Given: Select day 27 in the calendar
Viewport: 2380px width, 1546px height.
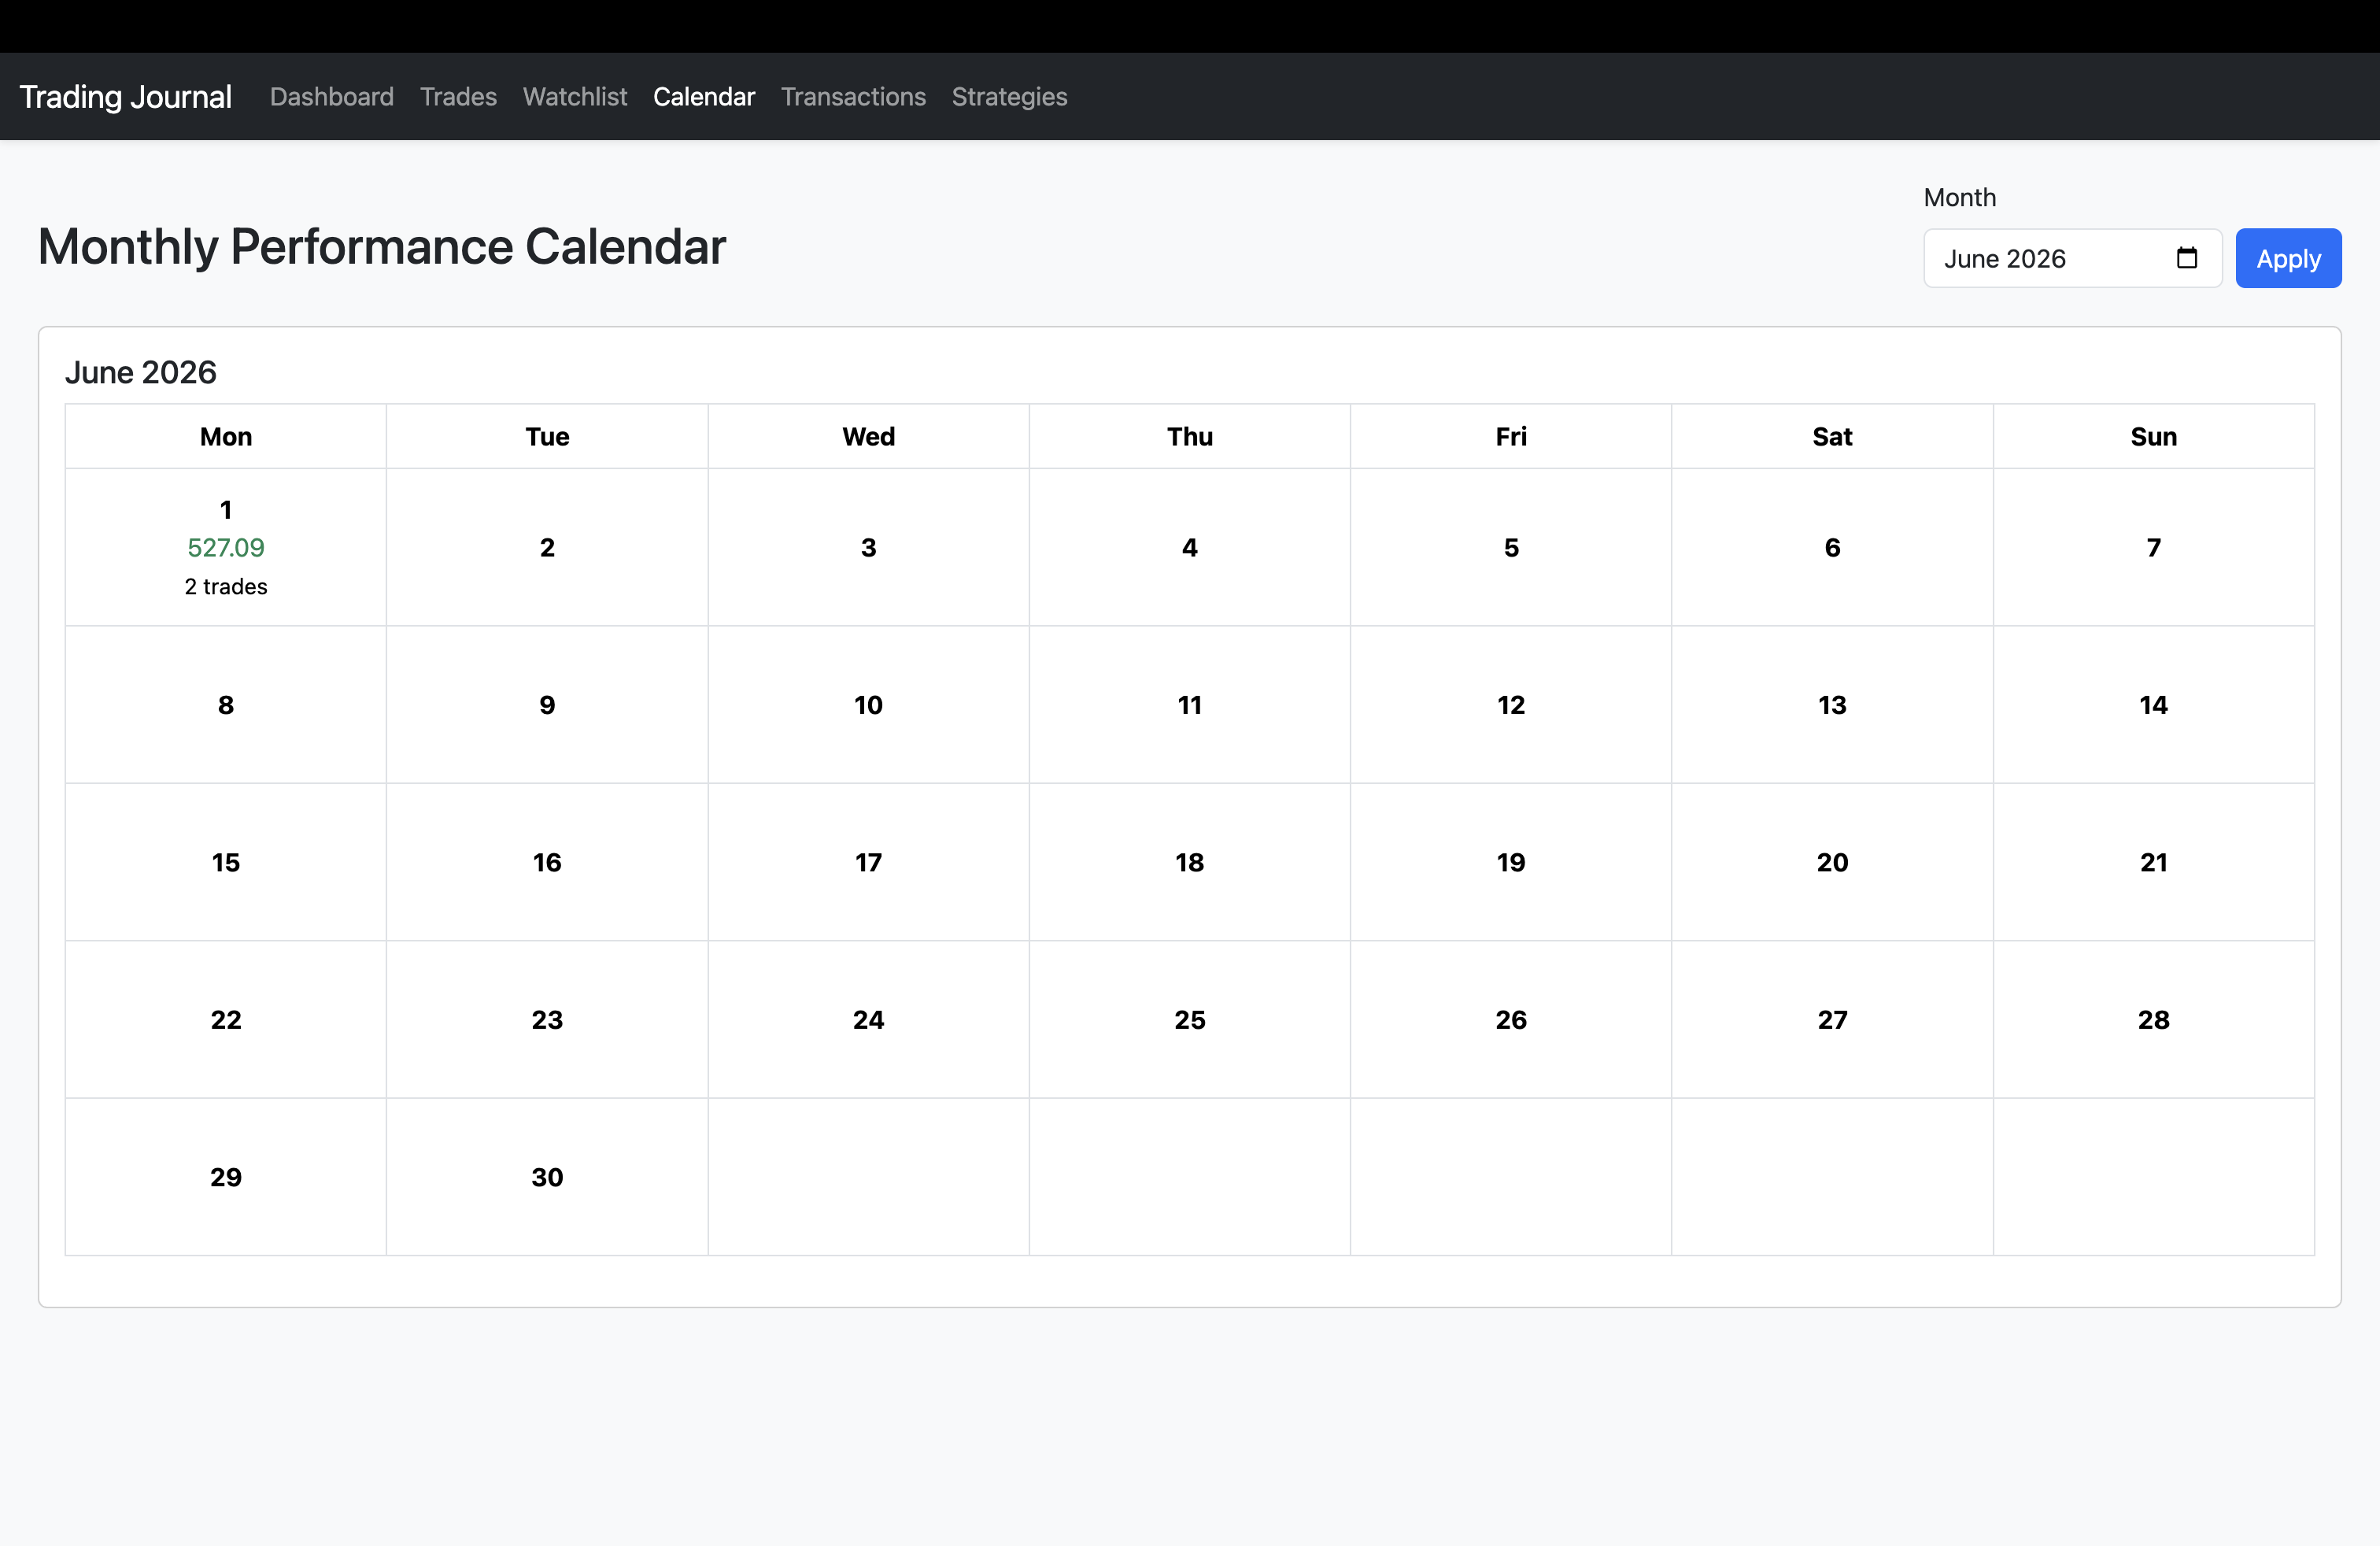Looking at the screenshot, I should pyautogui.click(x=1832, y=1020).
